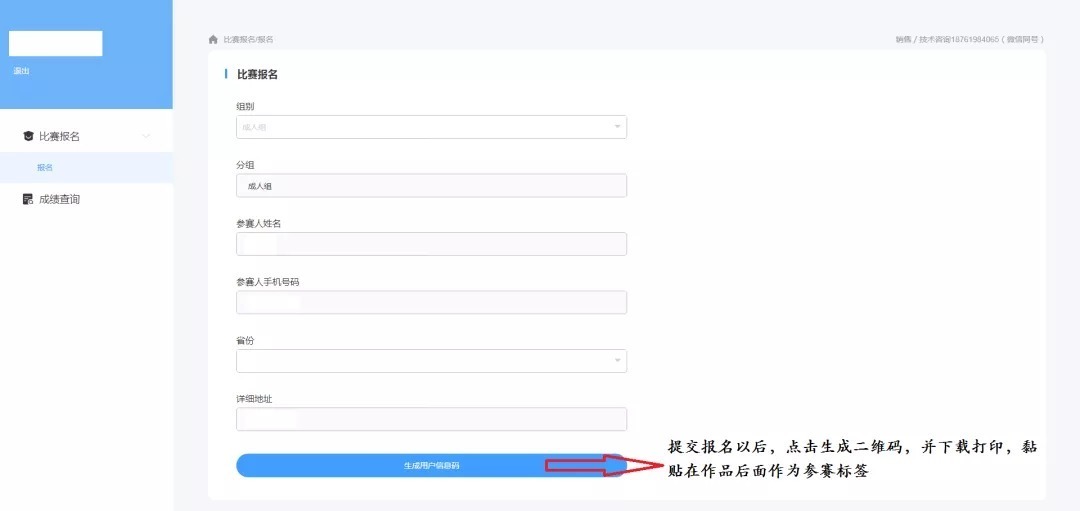Click the 生成用户信息码 button

(431, 466)
